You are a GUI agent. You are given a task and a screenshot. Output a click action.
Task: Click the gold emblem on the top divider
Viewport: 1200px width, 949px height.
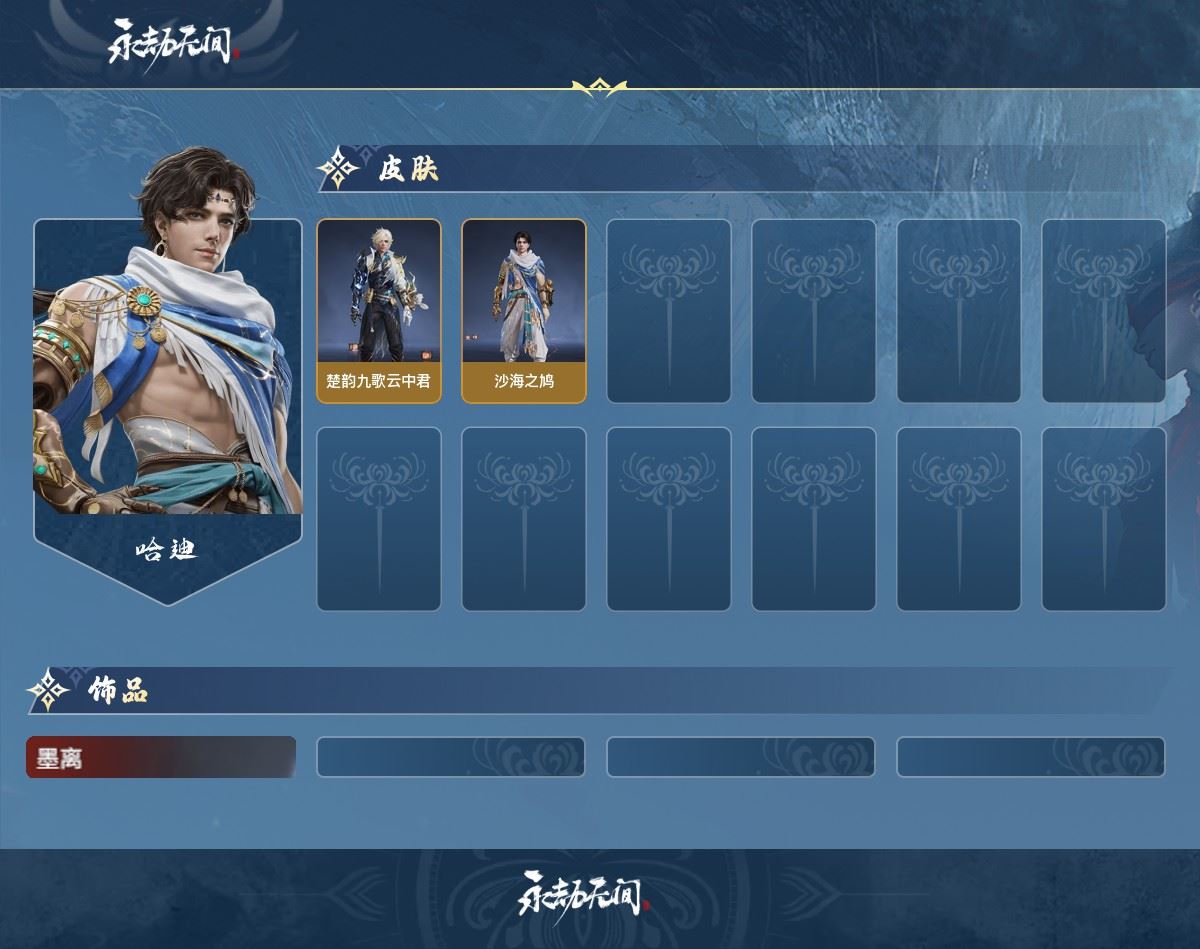click(599, 88)
